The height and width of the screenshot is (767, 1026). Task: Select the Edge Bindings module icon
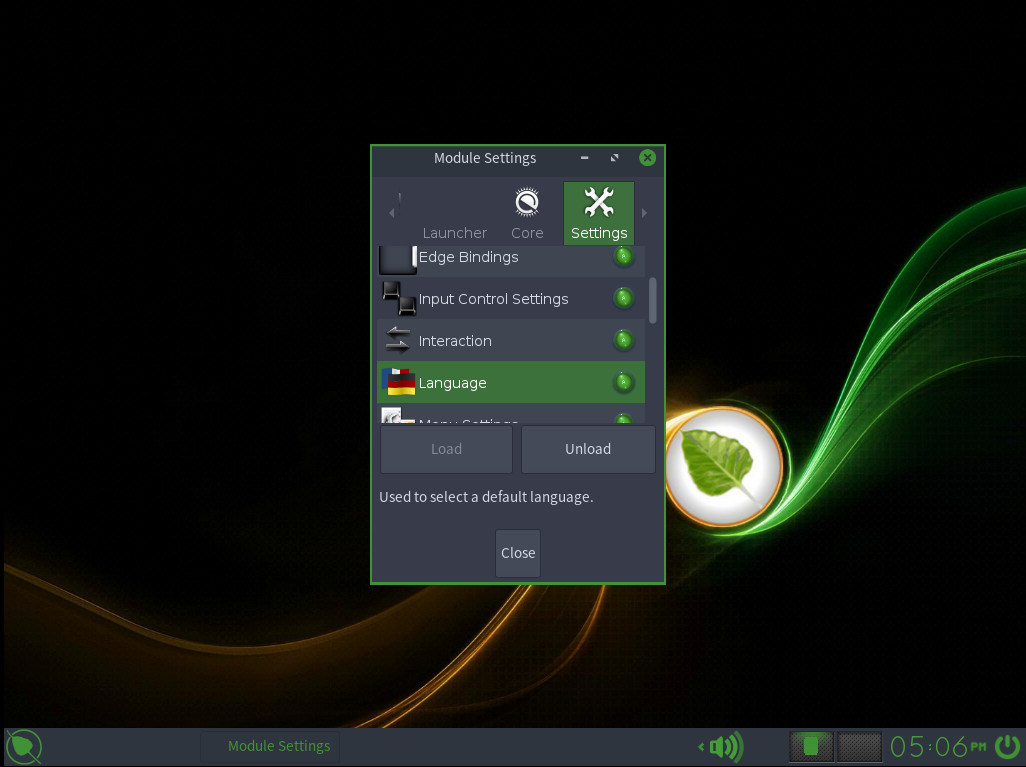(x=398, y=258)
